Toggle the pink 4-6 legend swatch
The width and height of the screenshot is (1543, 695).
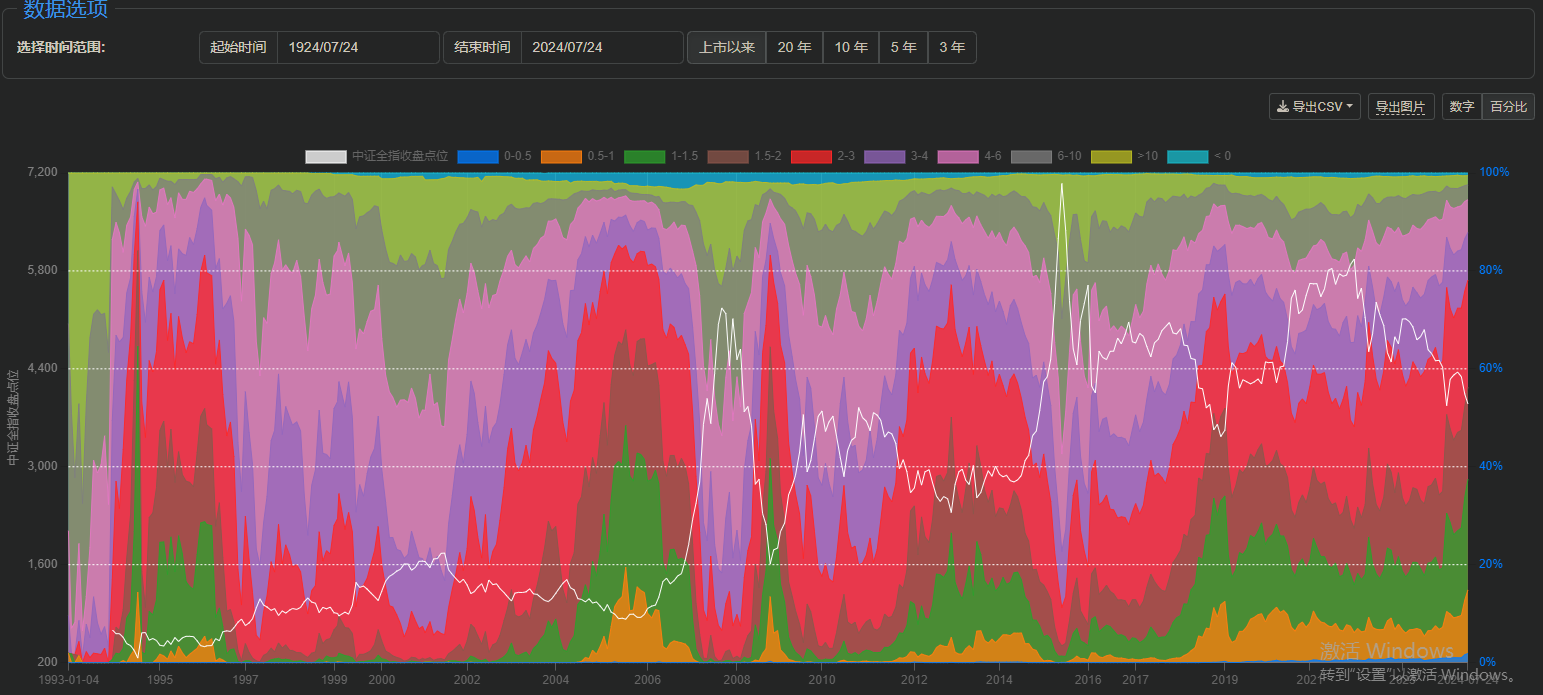tap(957, 156)
